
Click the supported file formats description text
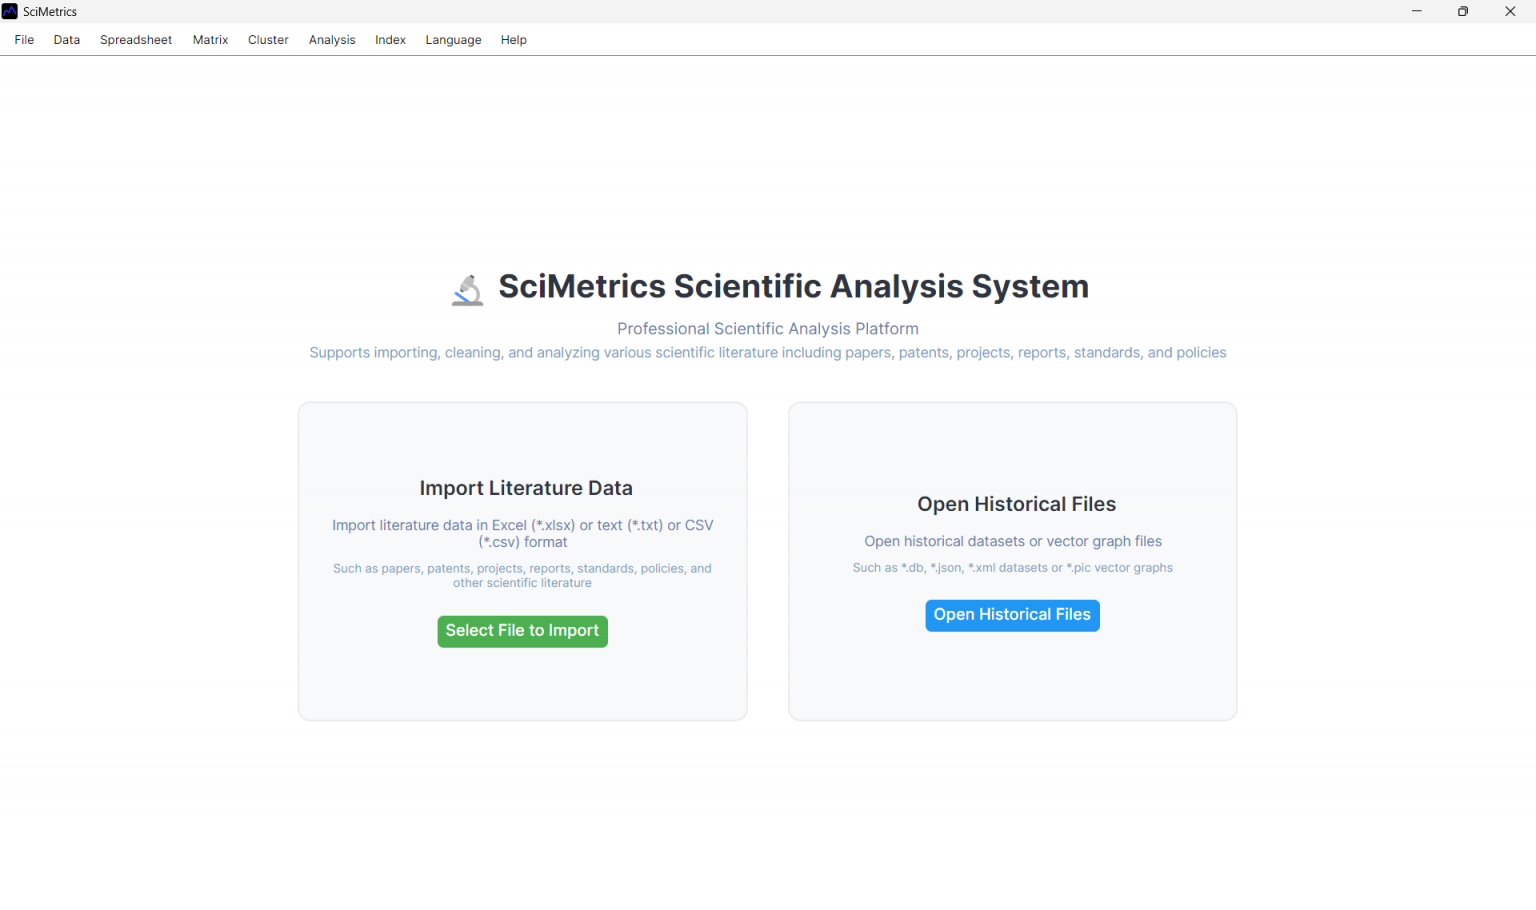pyautogui.click(x=767, y=352)
